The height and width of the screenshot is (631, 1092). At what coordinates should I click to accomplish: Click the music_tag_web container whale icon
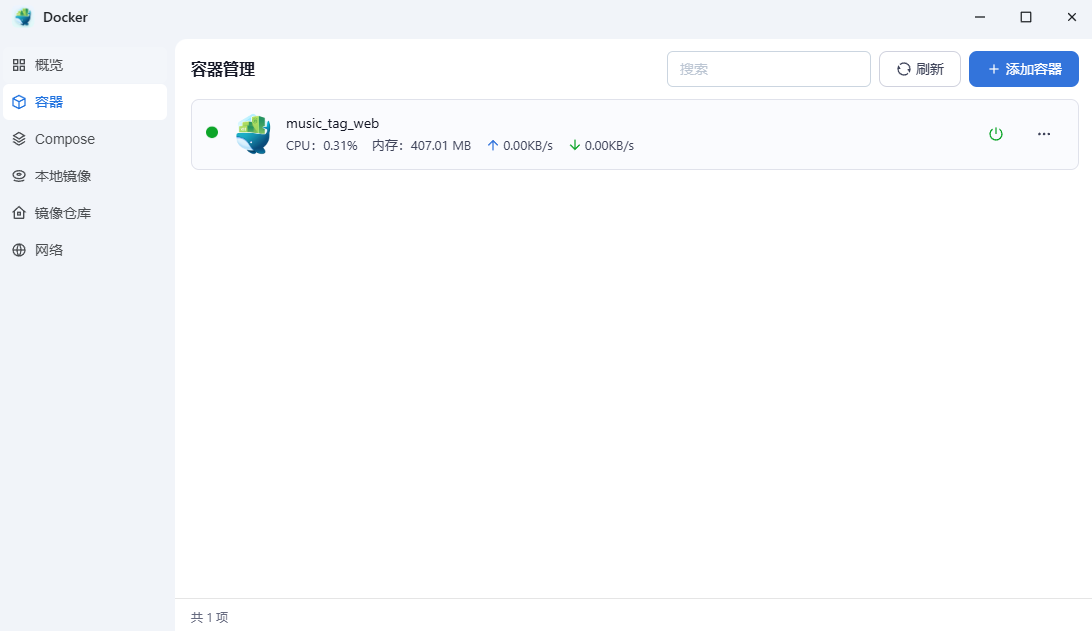tap(253, 134)
